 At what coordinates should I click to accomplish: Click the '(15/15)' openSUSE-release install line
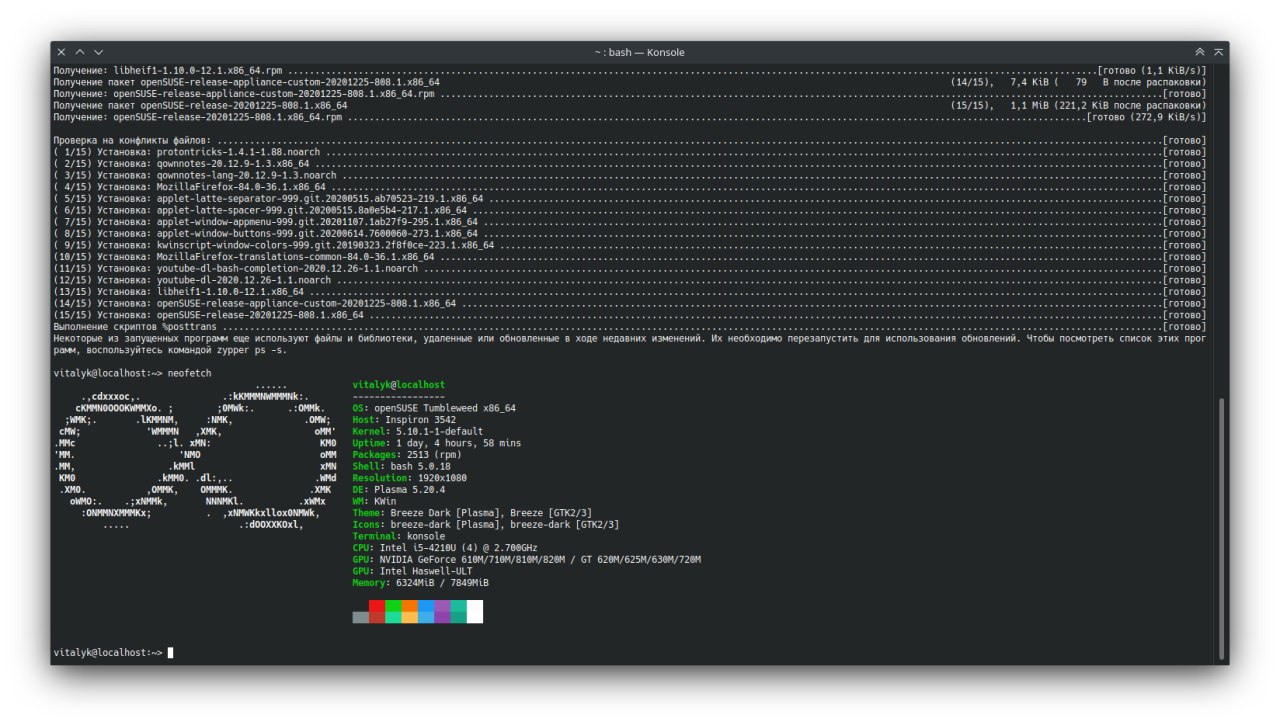(630, 315)
